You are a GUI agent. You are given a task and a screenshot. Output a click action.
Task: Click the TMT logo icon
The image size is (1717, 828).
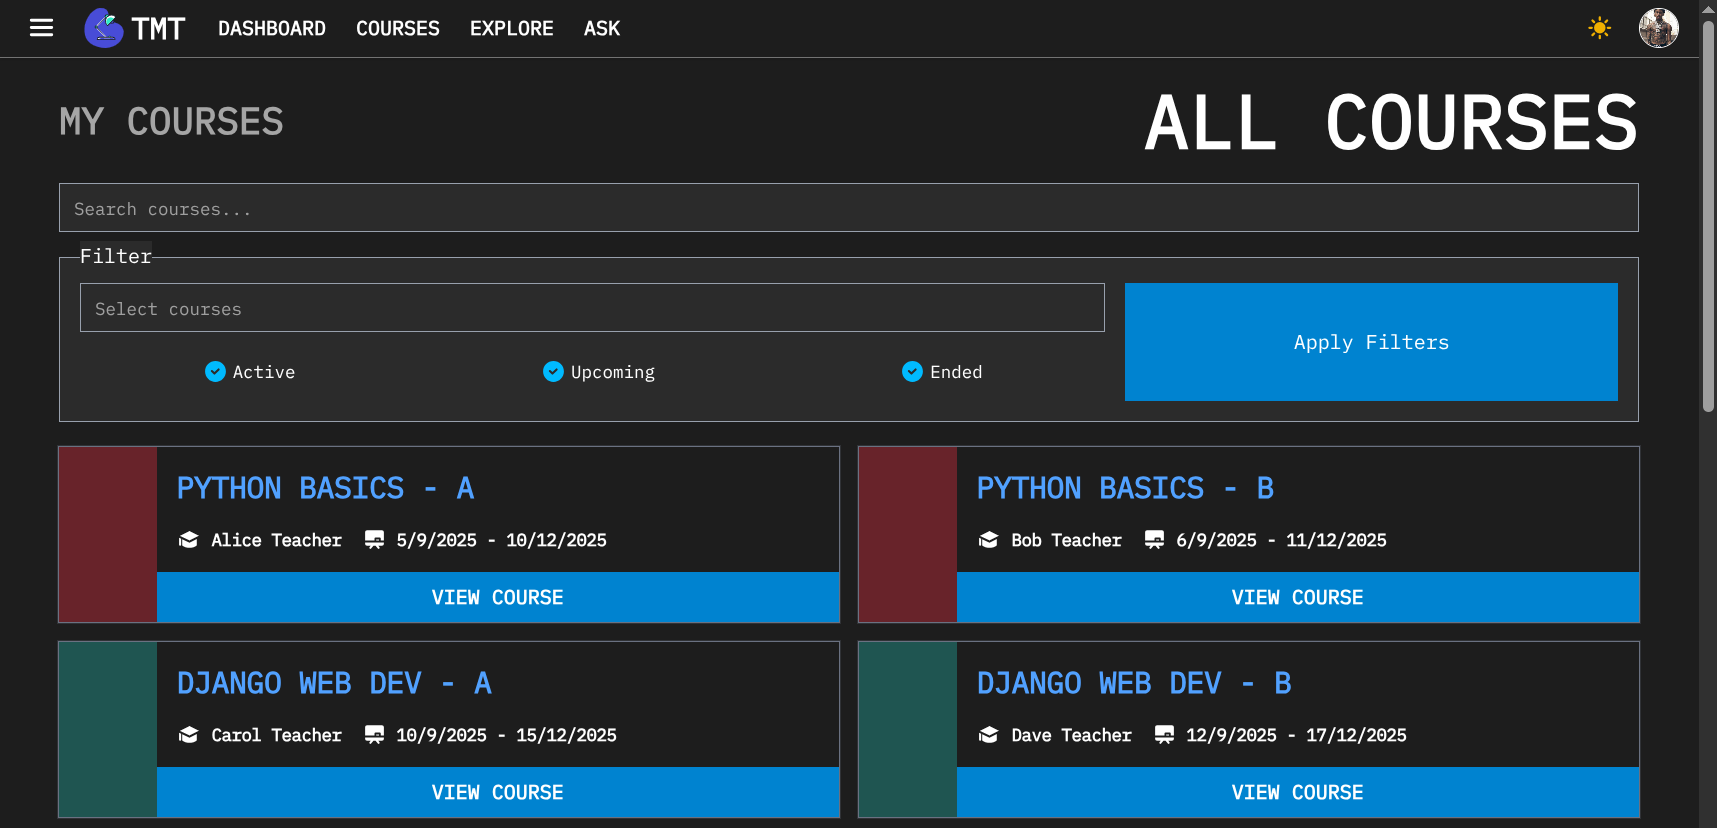pos(104,28)
